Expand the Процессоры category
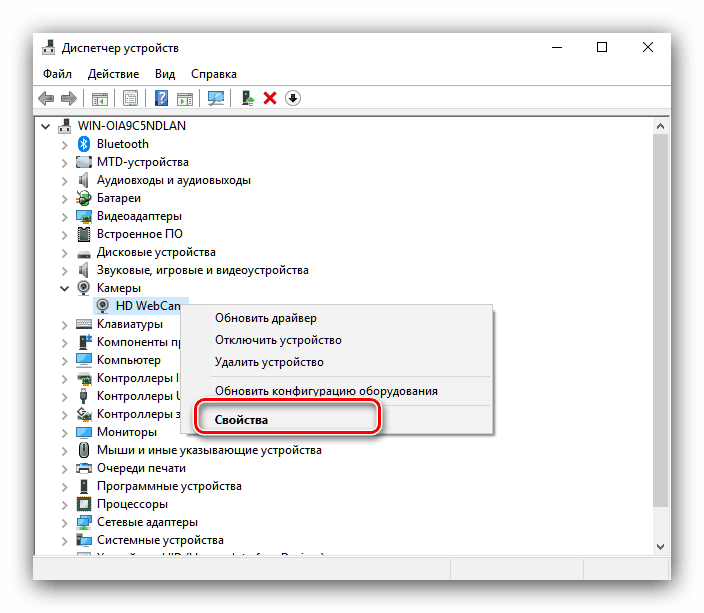 (x=65, y=505)
